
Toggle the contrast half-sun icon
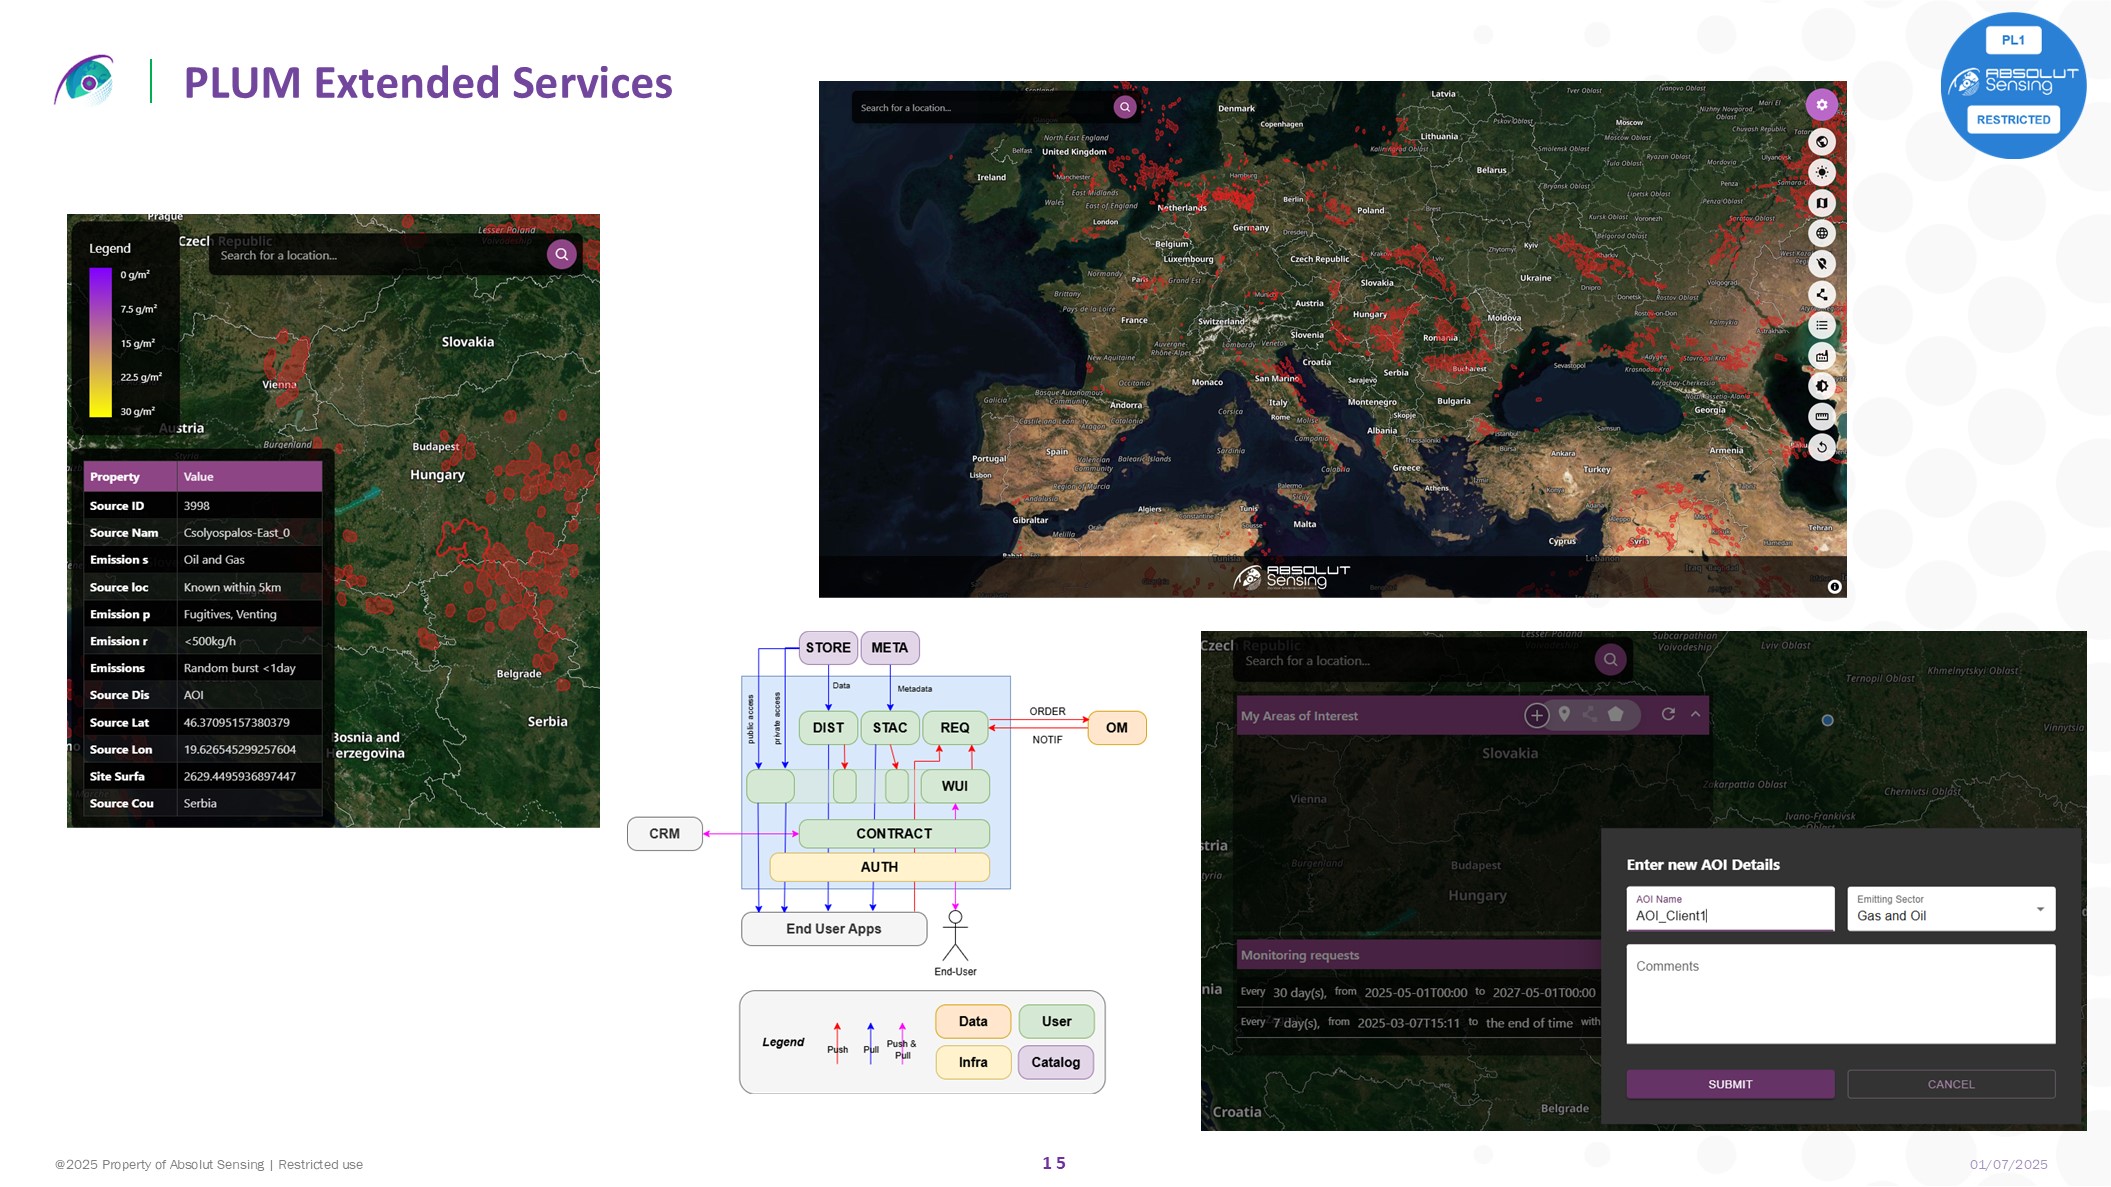click(x=1821, y=386)
